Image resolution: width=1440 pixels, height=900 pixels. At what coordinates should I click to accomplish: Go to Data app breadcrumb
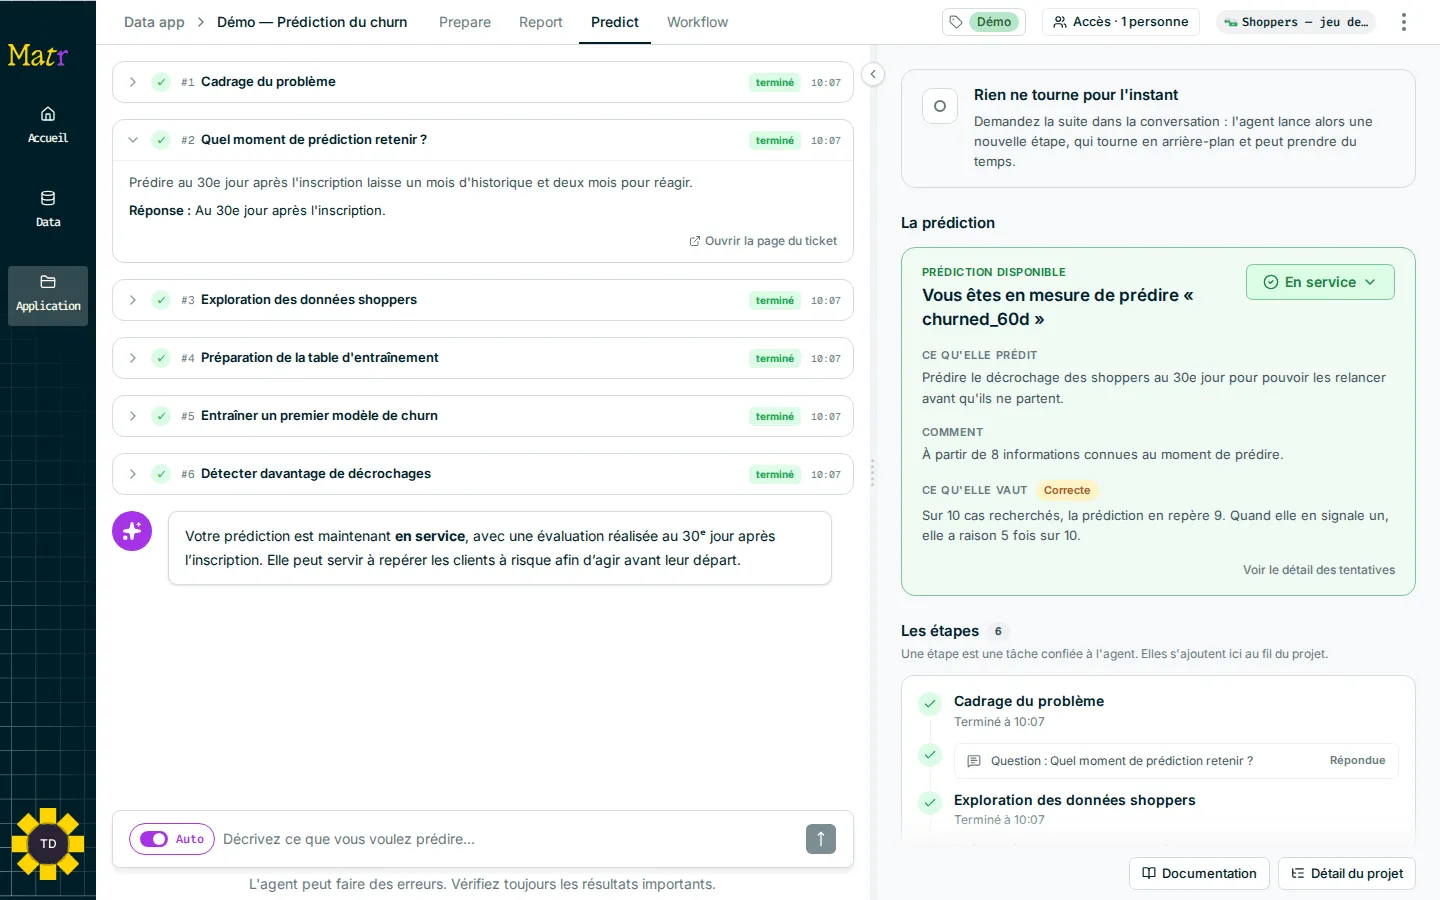click(x=154, y=22)
